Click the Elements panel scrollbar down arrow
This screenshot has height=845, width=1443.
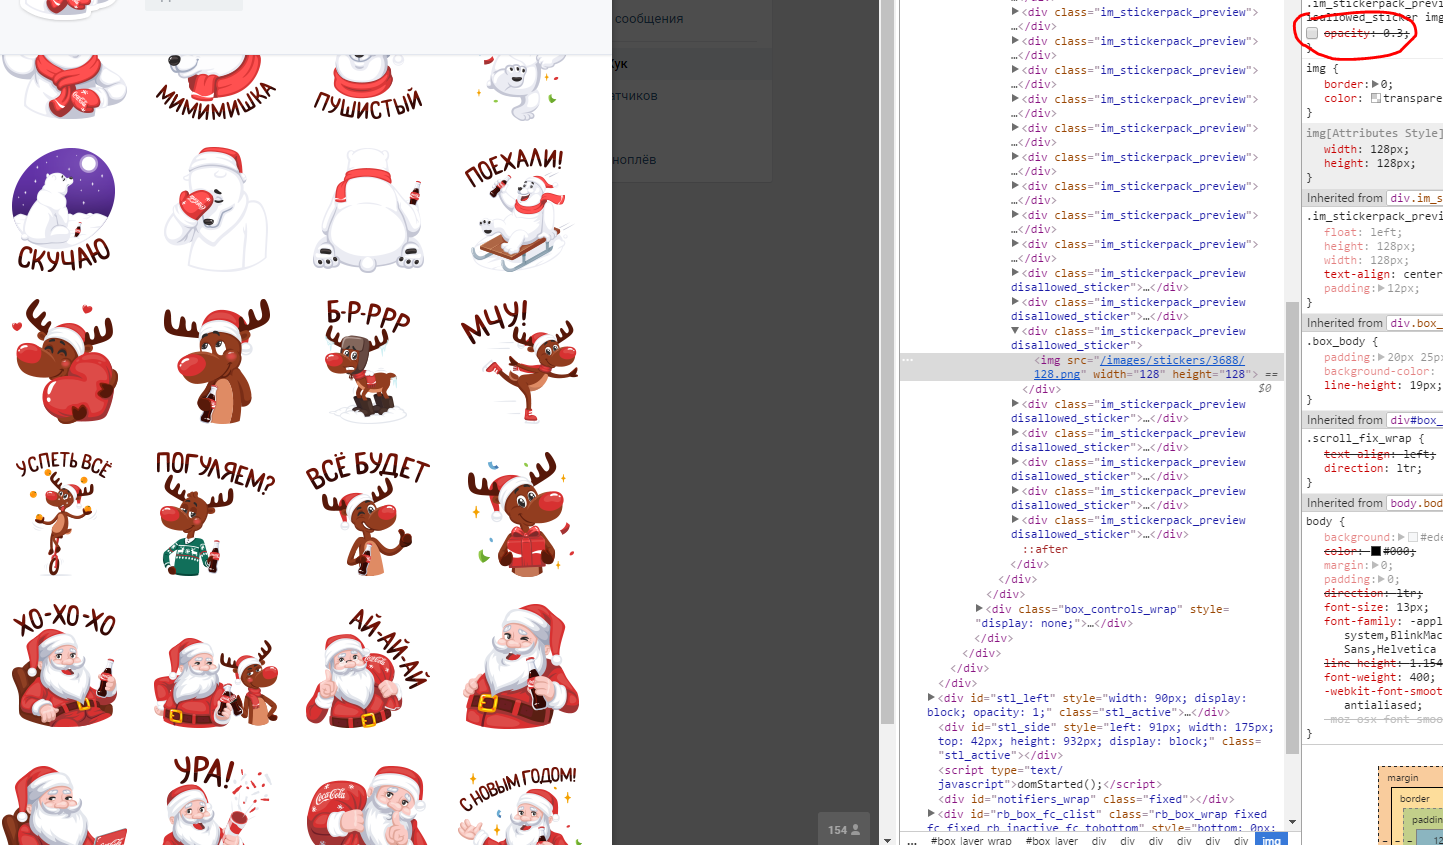click(x=1292, y=822)
